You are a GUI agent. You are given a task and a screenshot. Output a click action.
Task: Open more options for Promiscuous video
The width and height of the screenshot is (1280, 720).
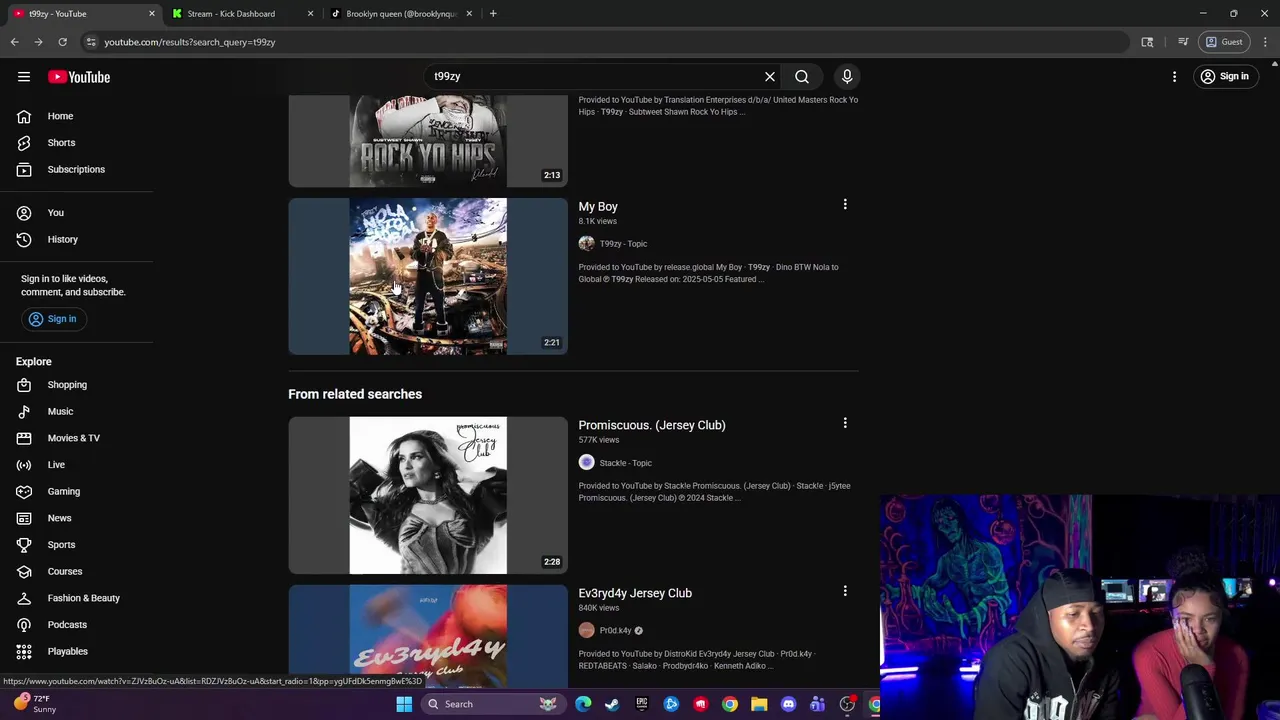(x=845, y=424)
